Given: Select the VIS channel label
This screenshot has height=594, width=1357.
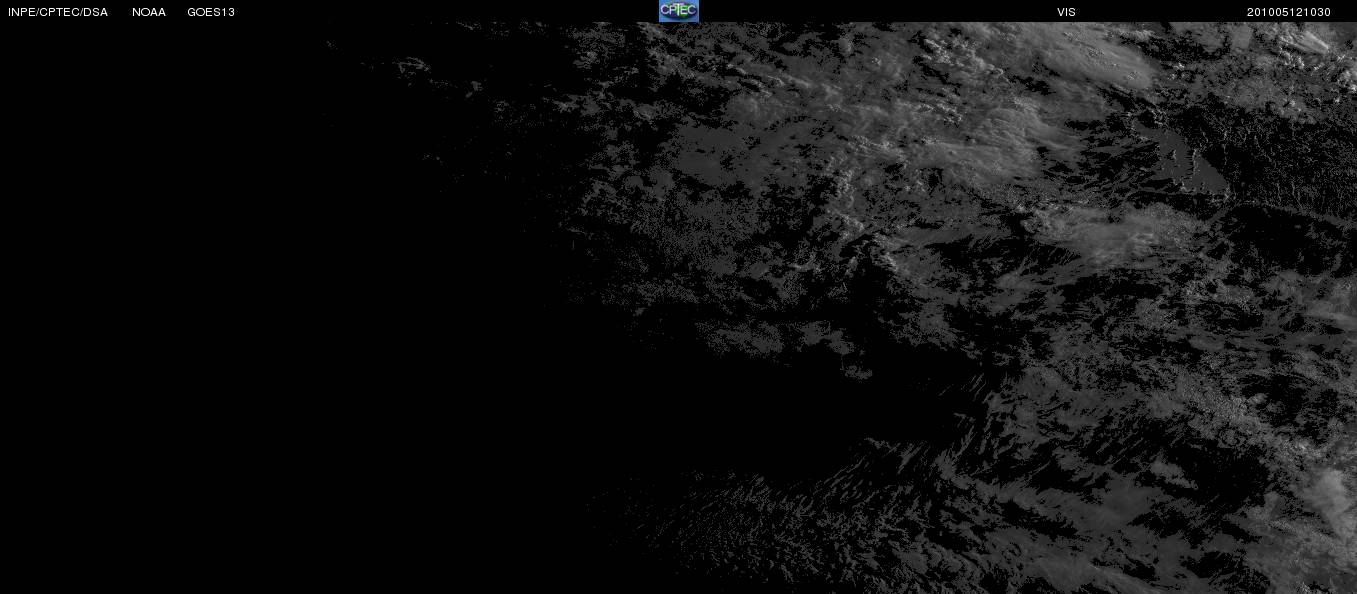Looking at the screenshot, I should click(1066, 12).
